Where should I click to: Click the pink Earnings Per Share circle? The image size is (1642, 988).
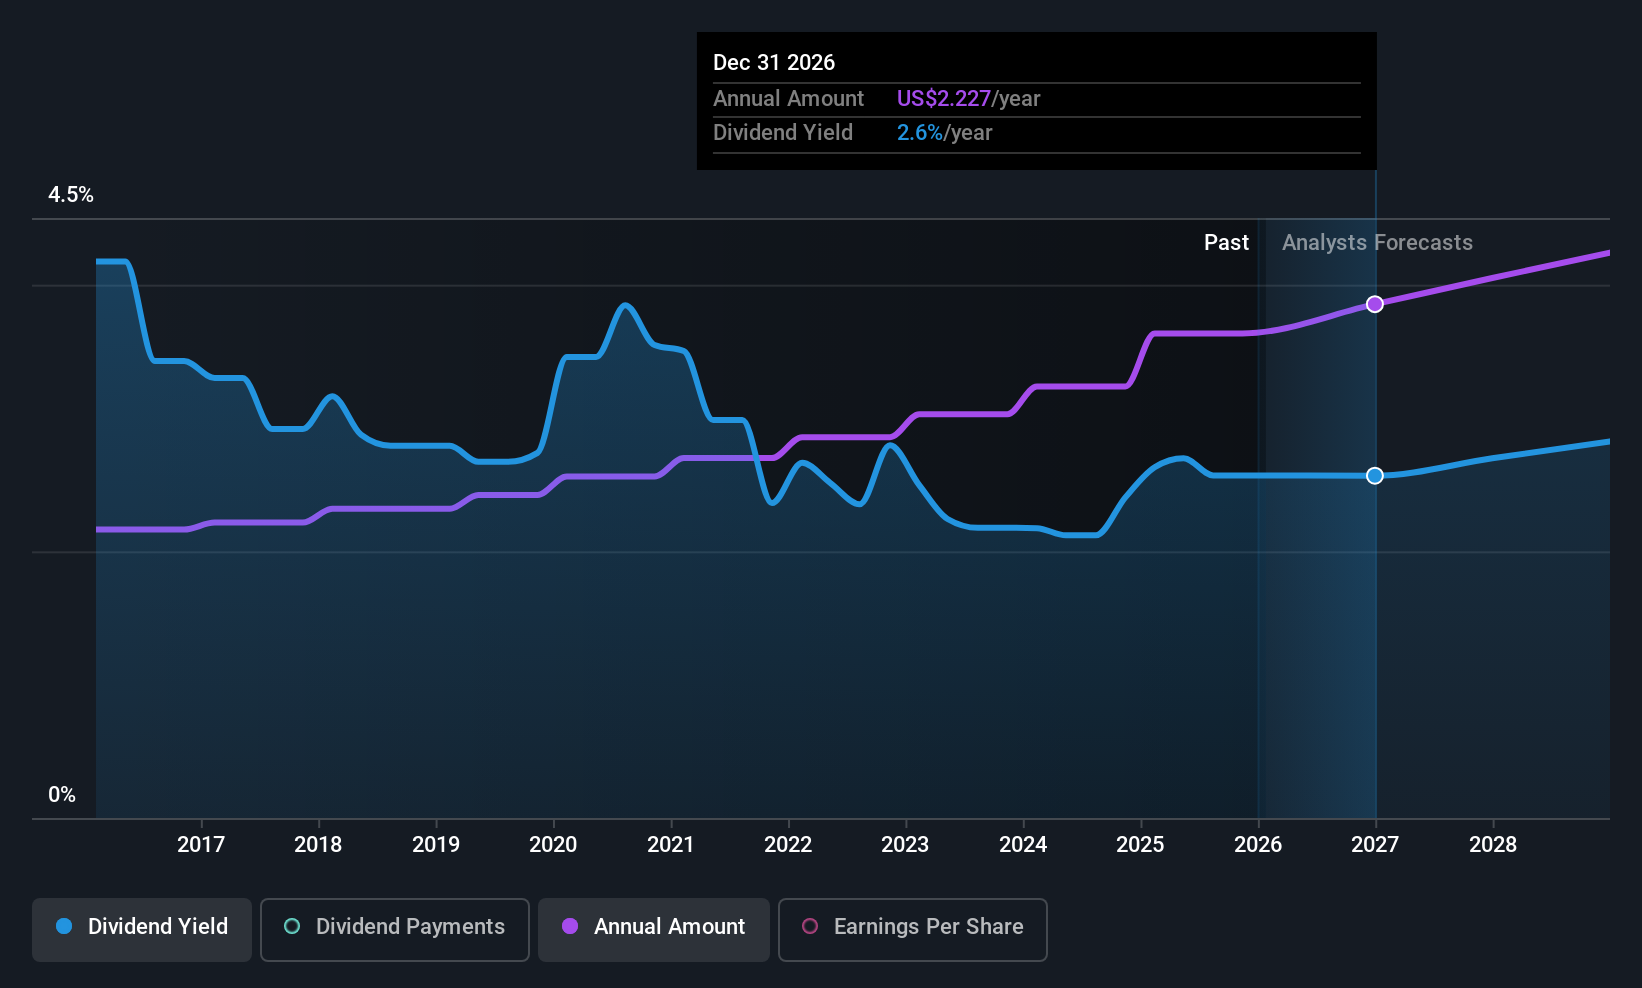coord(810,926)
